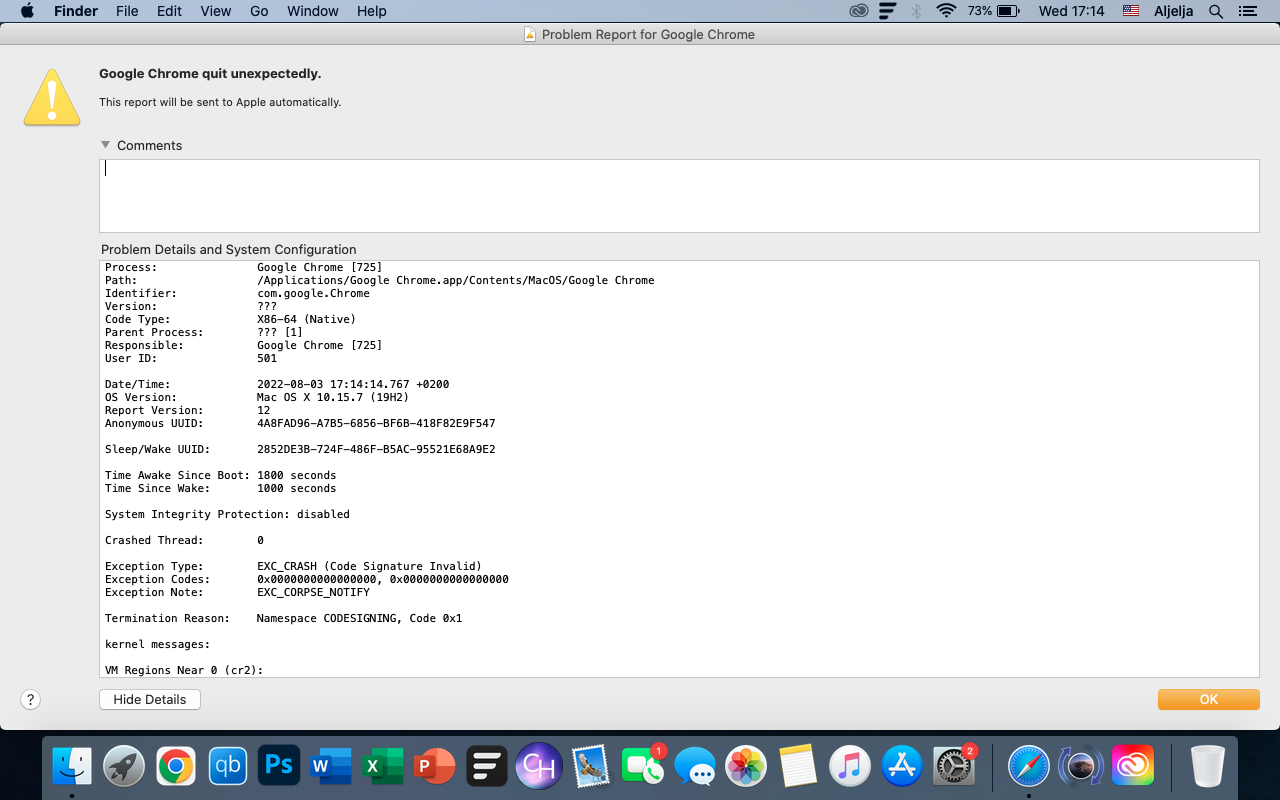The height and width of the screenshot is (800, 1280).
Task: Click 'X86-64 (Native)' code type value
Action: click(306, 319)
